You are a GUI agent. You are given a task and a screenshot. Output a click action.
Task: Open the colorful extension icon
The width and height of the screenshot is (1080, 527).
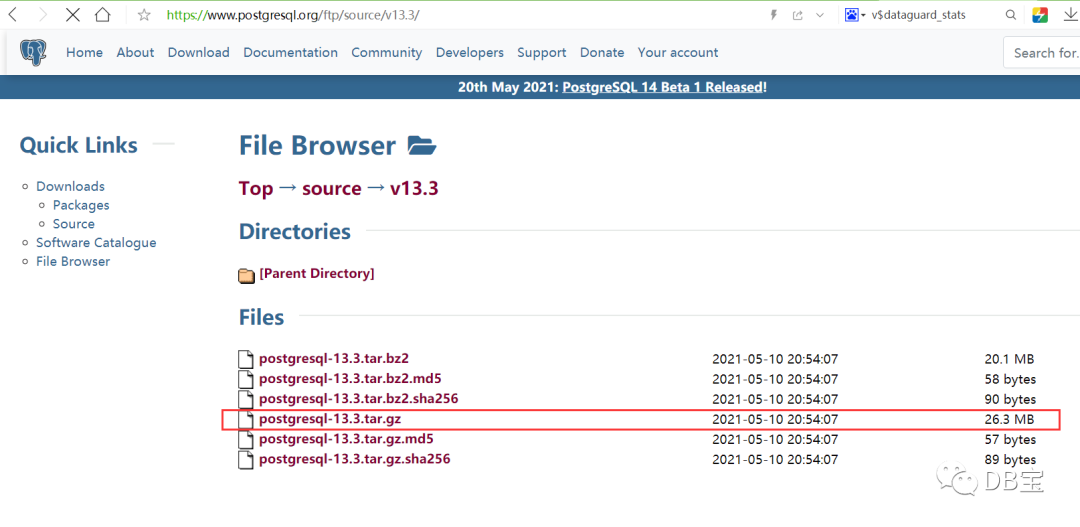point(1040,14)
